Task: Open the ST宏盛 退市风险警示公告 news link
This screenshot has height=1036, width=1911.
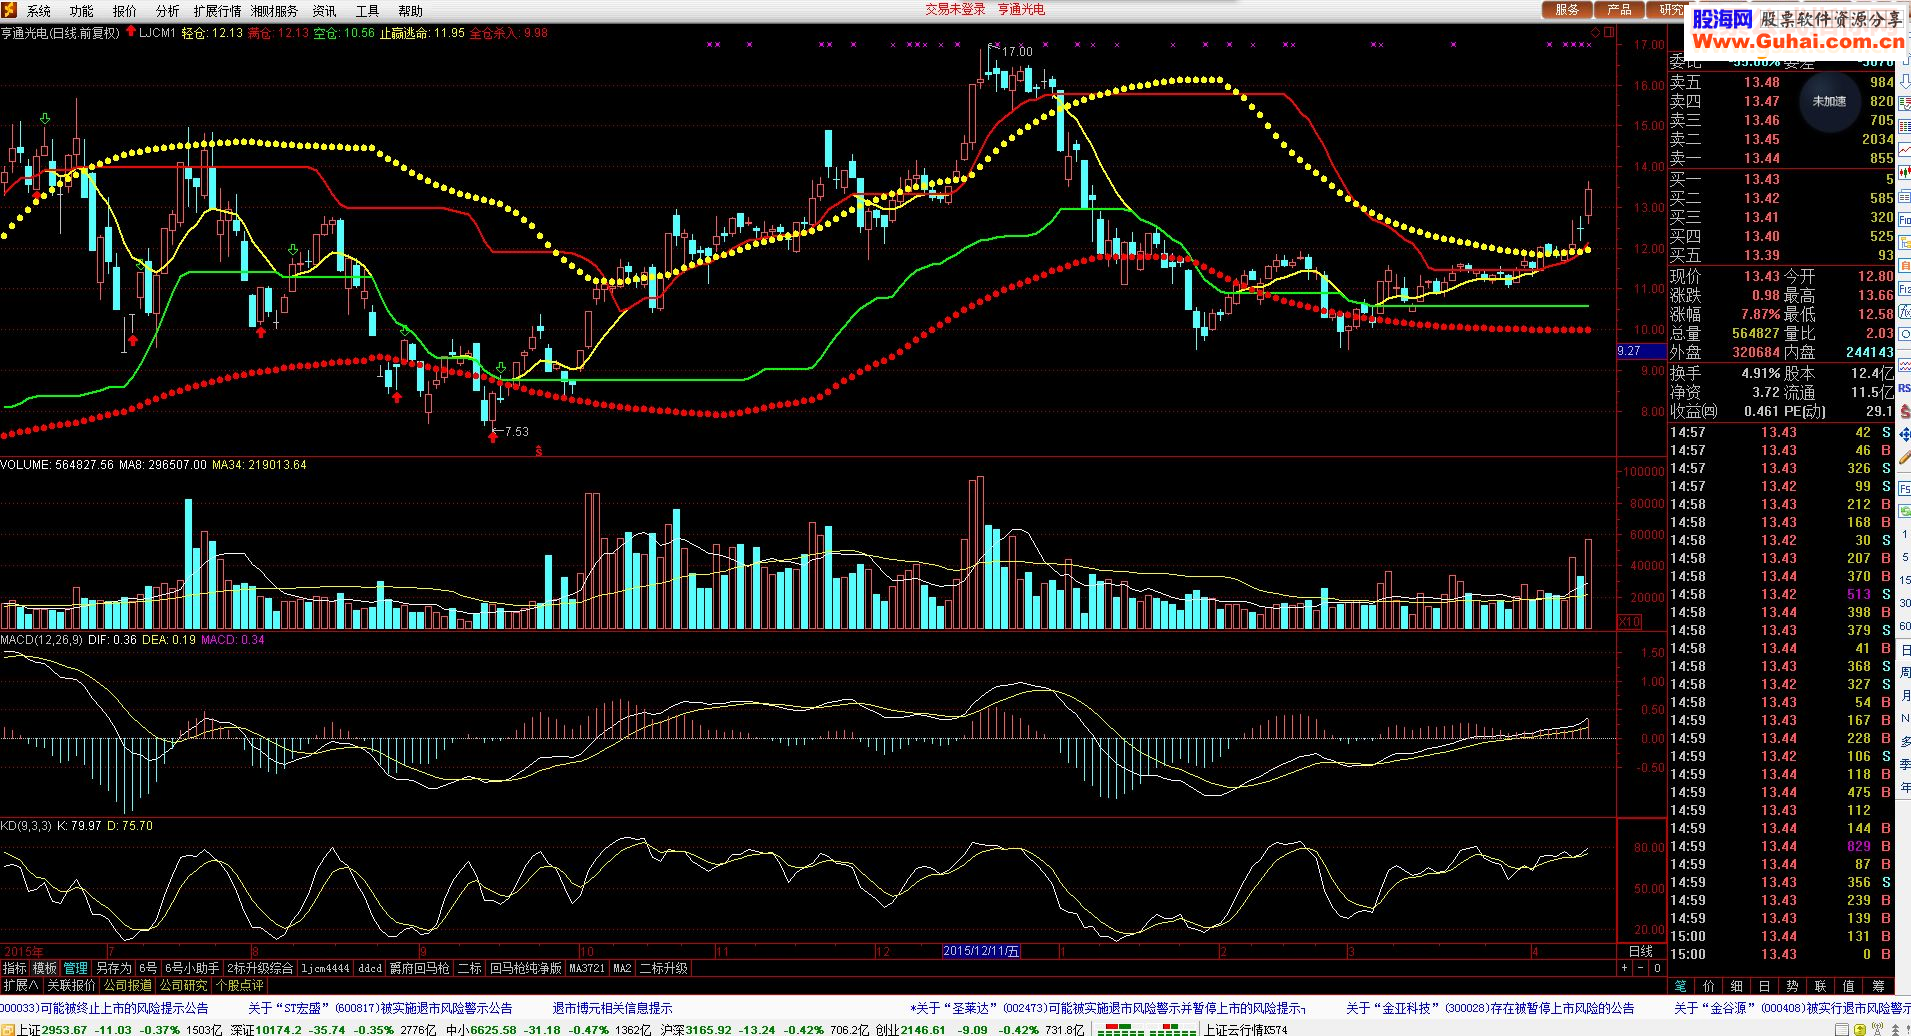Action: click(x=380, y=1008)
